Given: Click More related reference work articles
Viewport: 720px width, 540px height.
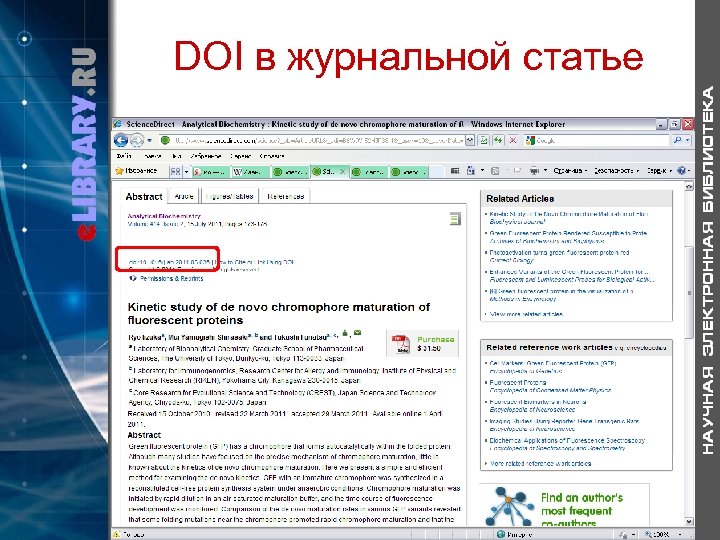Looking at the screenshot, I should click(x=540, y=464).
